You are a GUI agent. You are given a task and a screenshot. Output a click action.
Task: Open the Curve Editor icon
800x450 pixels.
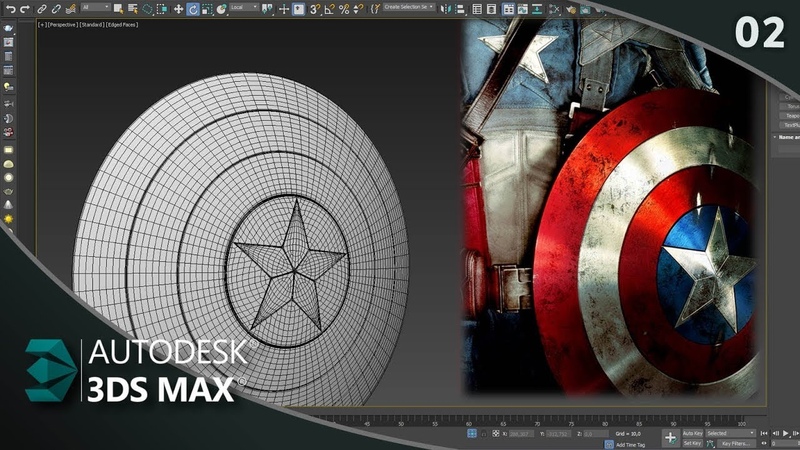522,9
